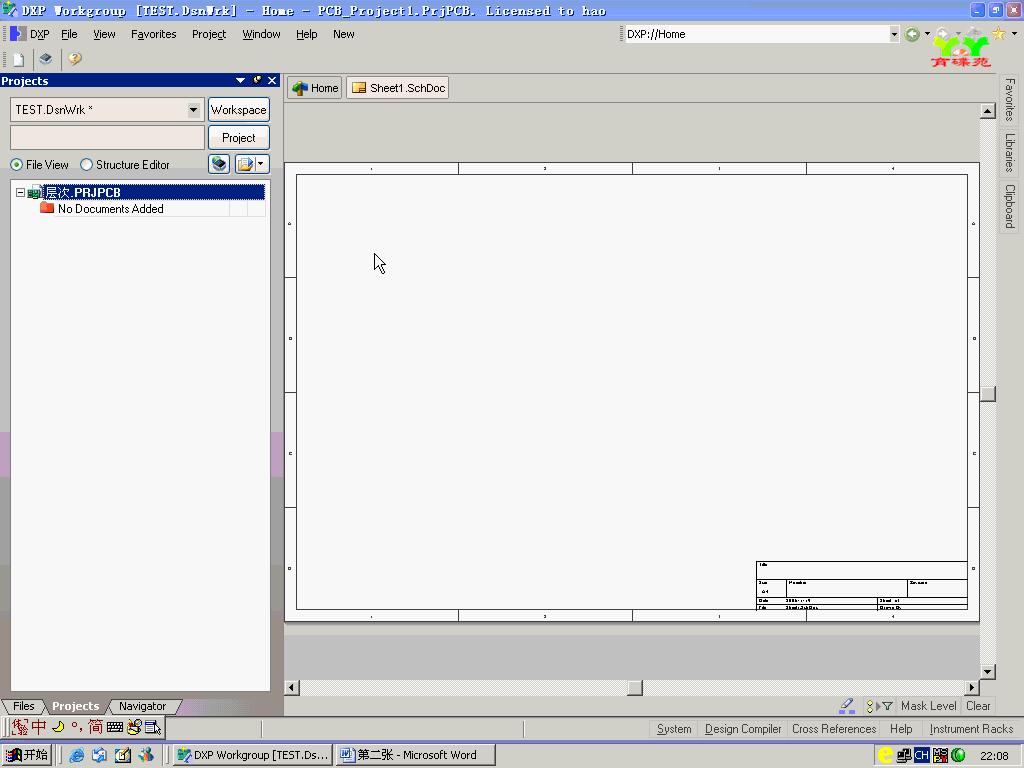The height and width of the screenshot is (768, 1024).
Task: Click the horizontal scrollbar thumb
Action: [x=635, y=688]
